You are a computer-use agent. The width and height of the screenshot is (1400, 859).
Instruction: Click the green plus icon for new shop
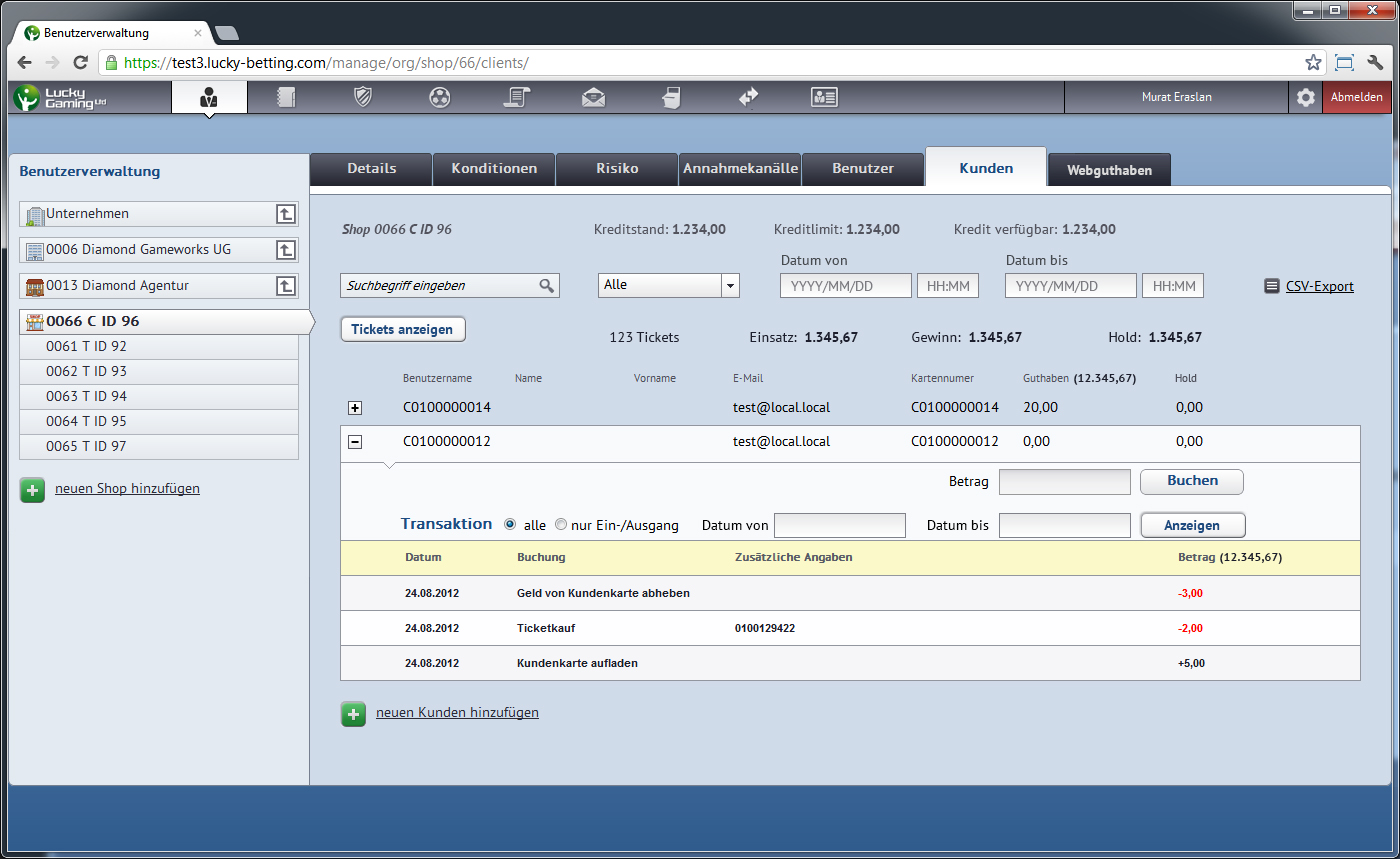(32, 490)
